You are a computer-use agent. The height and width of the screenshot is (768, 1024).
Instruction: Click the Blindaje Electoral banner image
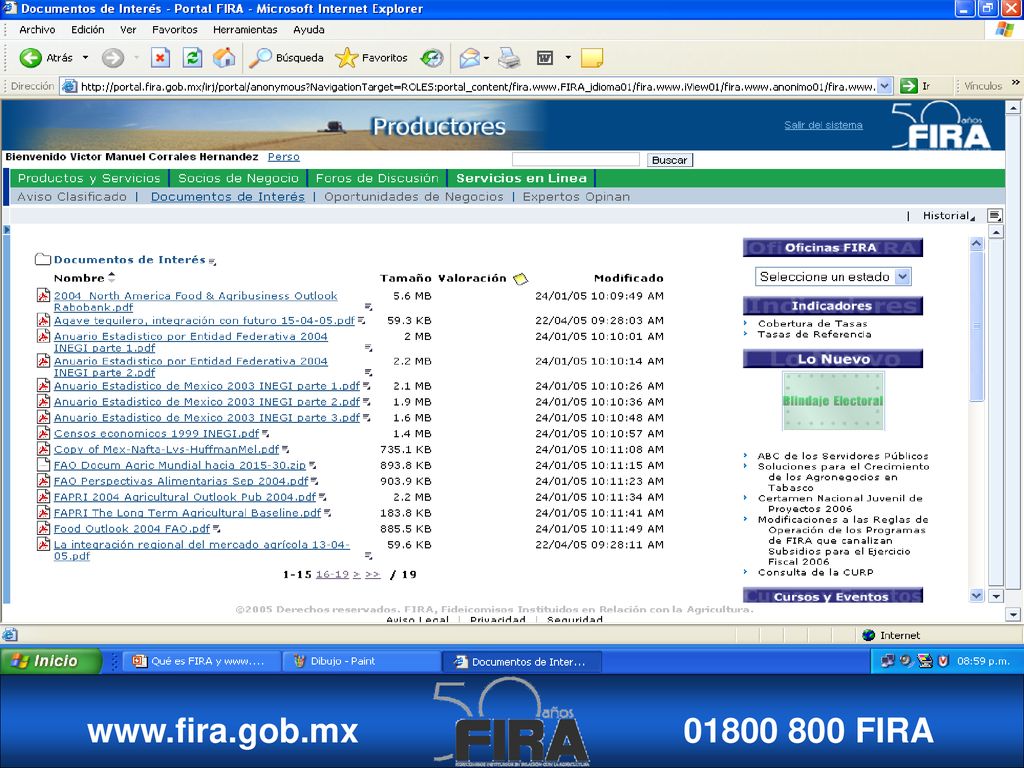833,401
